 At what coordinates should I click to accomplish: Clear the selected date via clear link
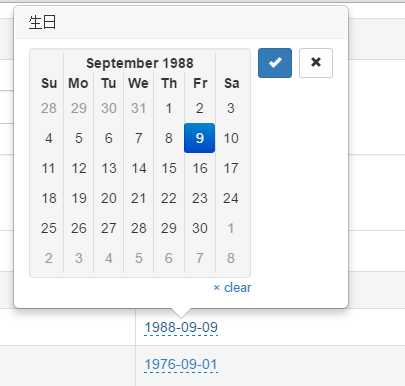pyautogui.click(x=232, y=288)
